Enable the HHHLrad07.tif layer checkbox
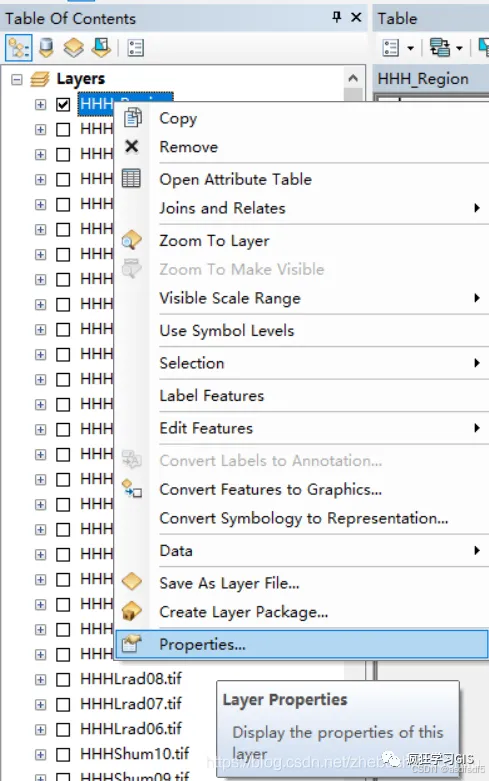The width and height of the screenshot is (489, 781). point(63,704)
